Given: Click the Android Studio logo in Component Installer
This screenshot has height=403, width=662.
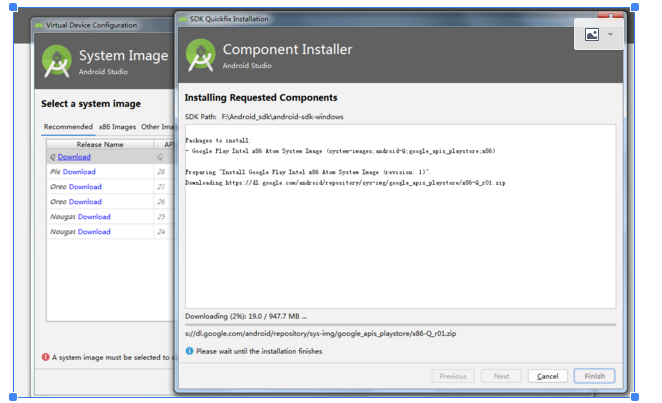Looking at the screenshot, I should pyautogui.click(x=201, y=55).
